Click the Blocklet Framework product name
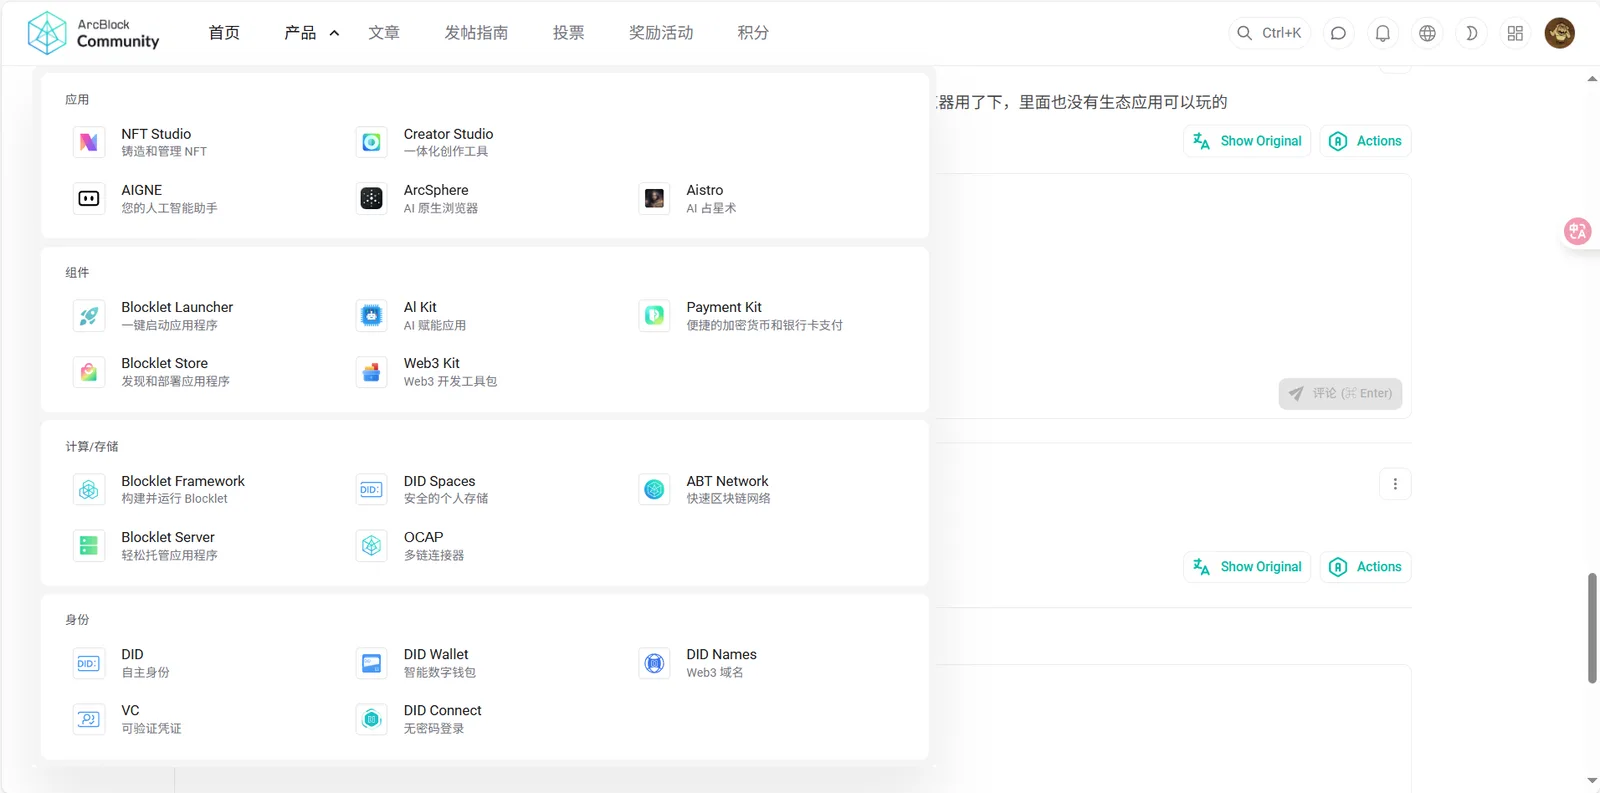 click(x=183, y=481)
